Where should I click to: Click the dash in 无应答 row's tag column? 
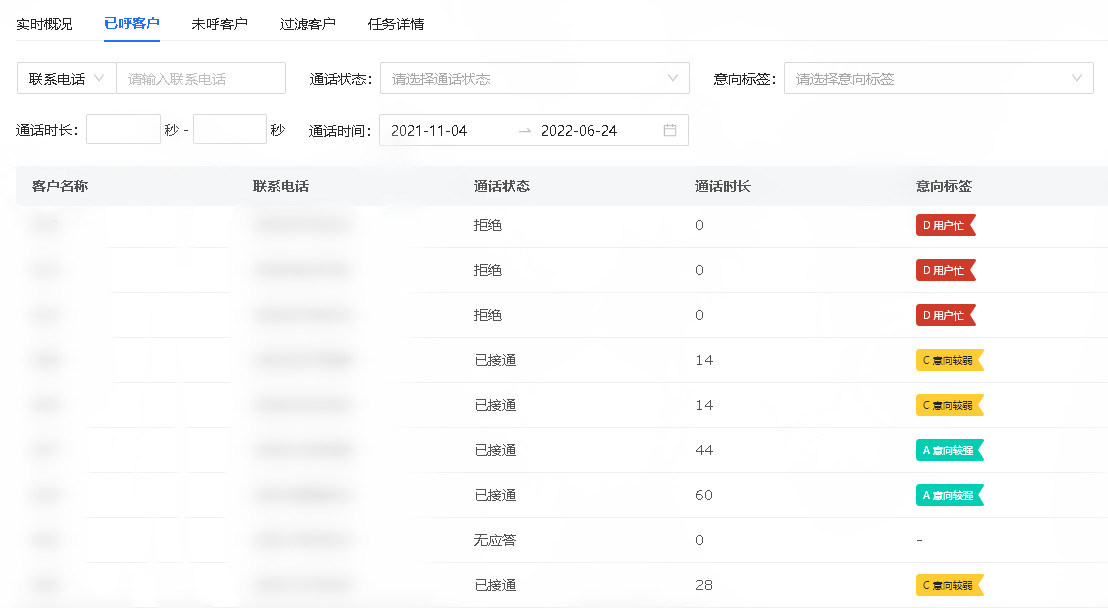tap(919, 540)
